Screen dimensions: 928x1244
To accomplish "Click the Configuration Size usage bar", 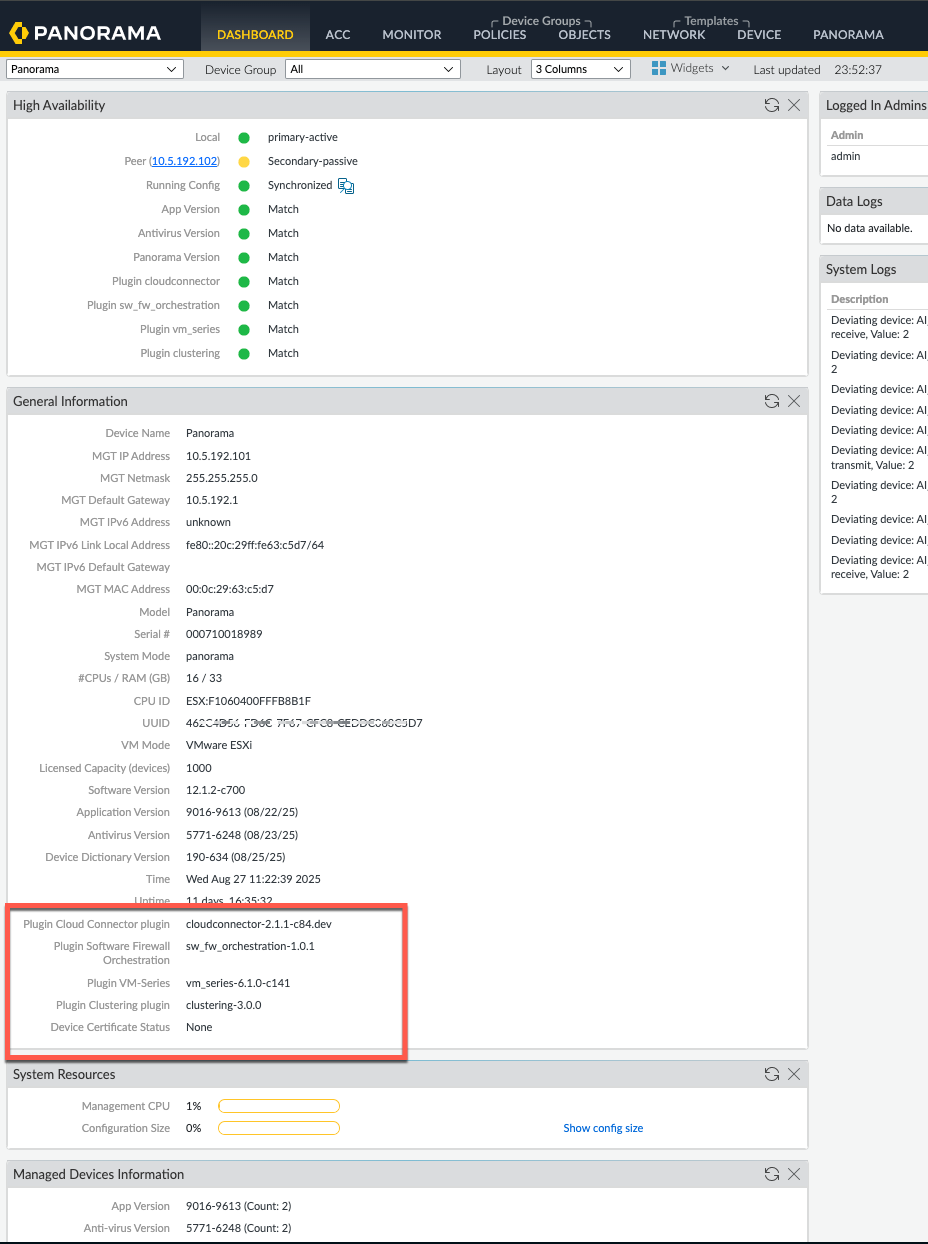I will pyautogui.click(x=279, y=1128).
